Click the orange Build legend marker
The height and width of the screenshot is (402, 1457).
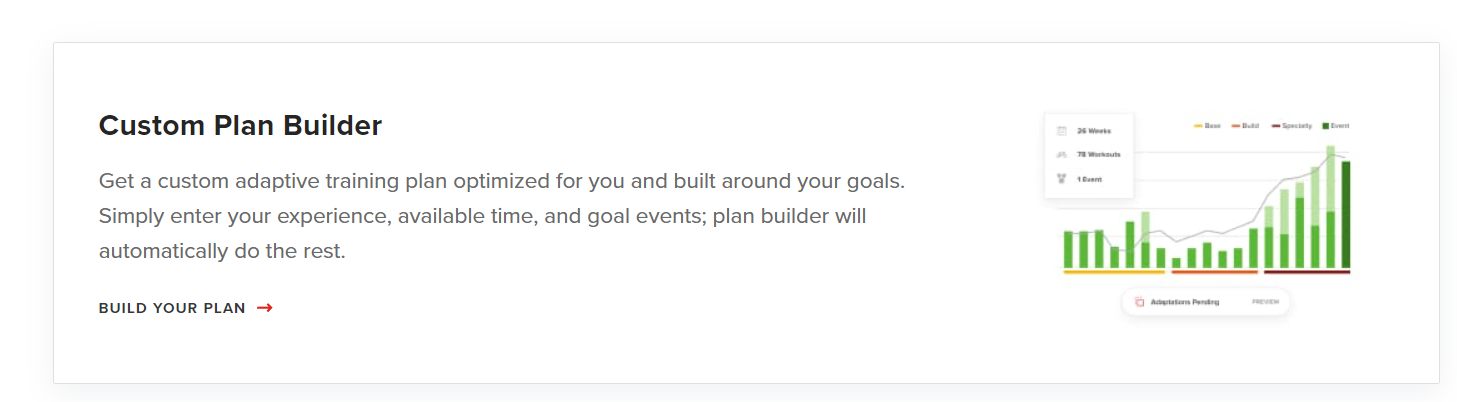click(x=1236, y=126)
